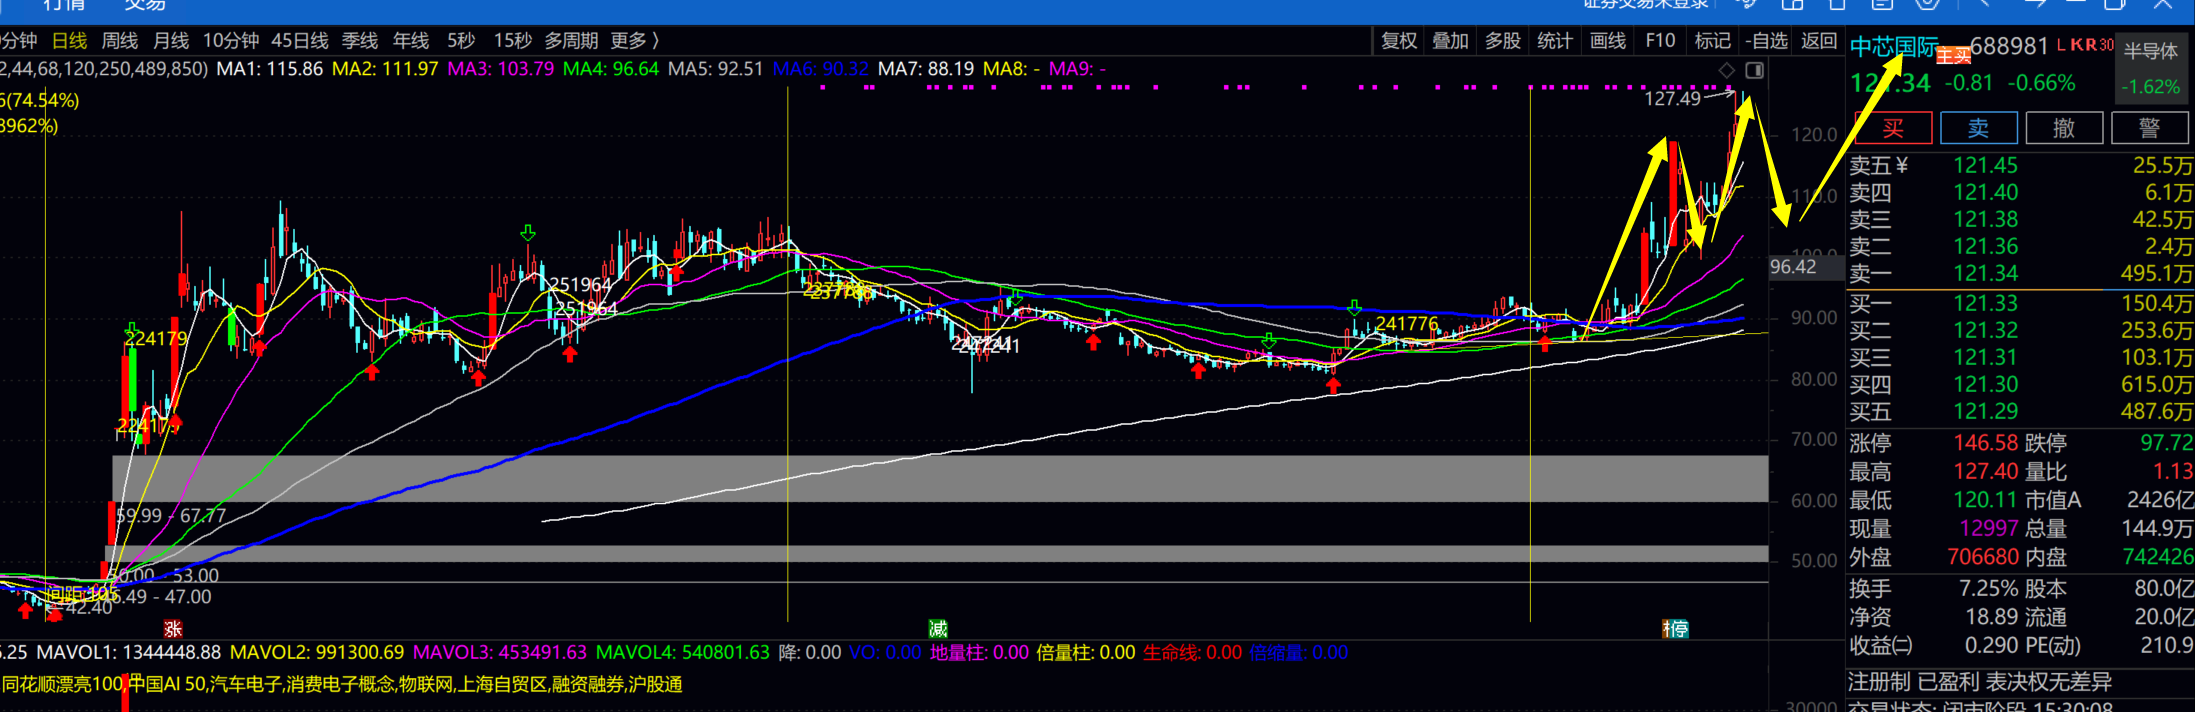Open the 复权 adjustment menu
Image resolution: width=2195 pixels, height=712 pixels.
(1399, 41)
